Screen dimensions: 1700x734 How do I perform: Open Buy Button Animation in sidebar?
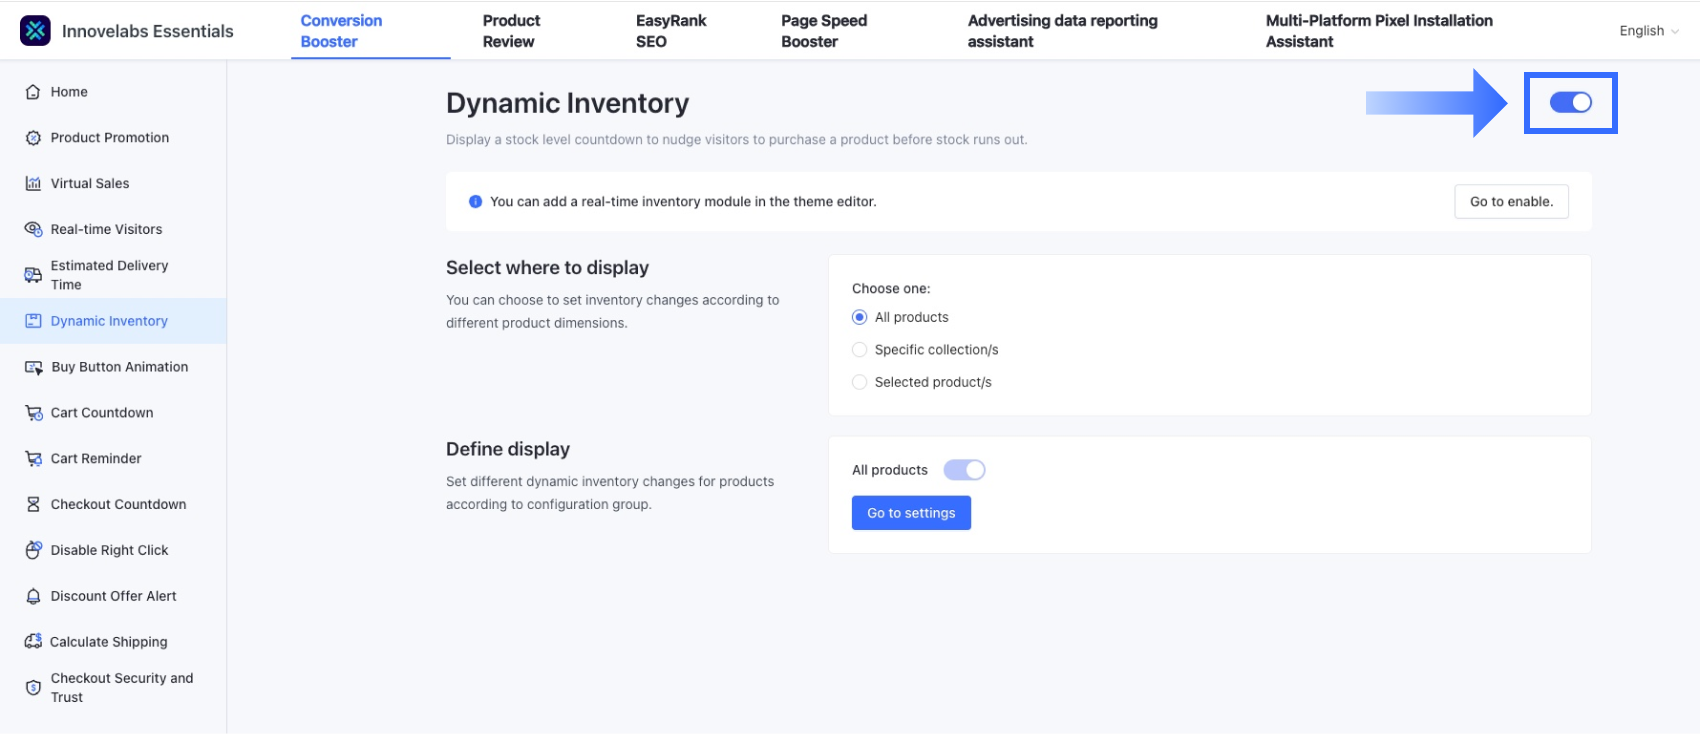pos(119,367)
